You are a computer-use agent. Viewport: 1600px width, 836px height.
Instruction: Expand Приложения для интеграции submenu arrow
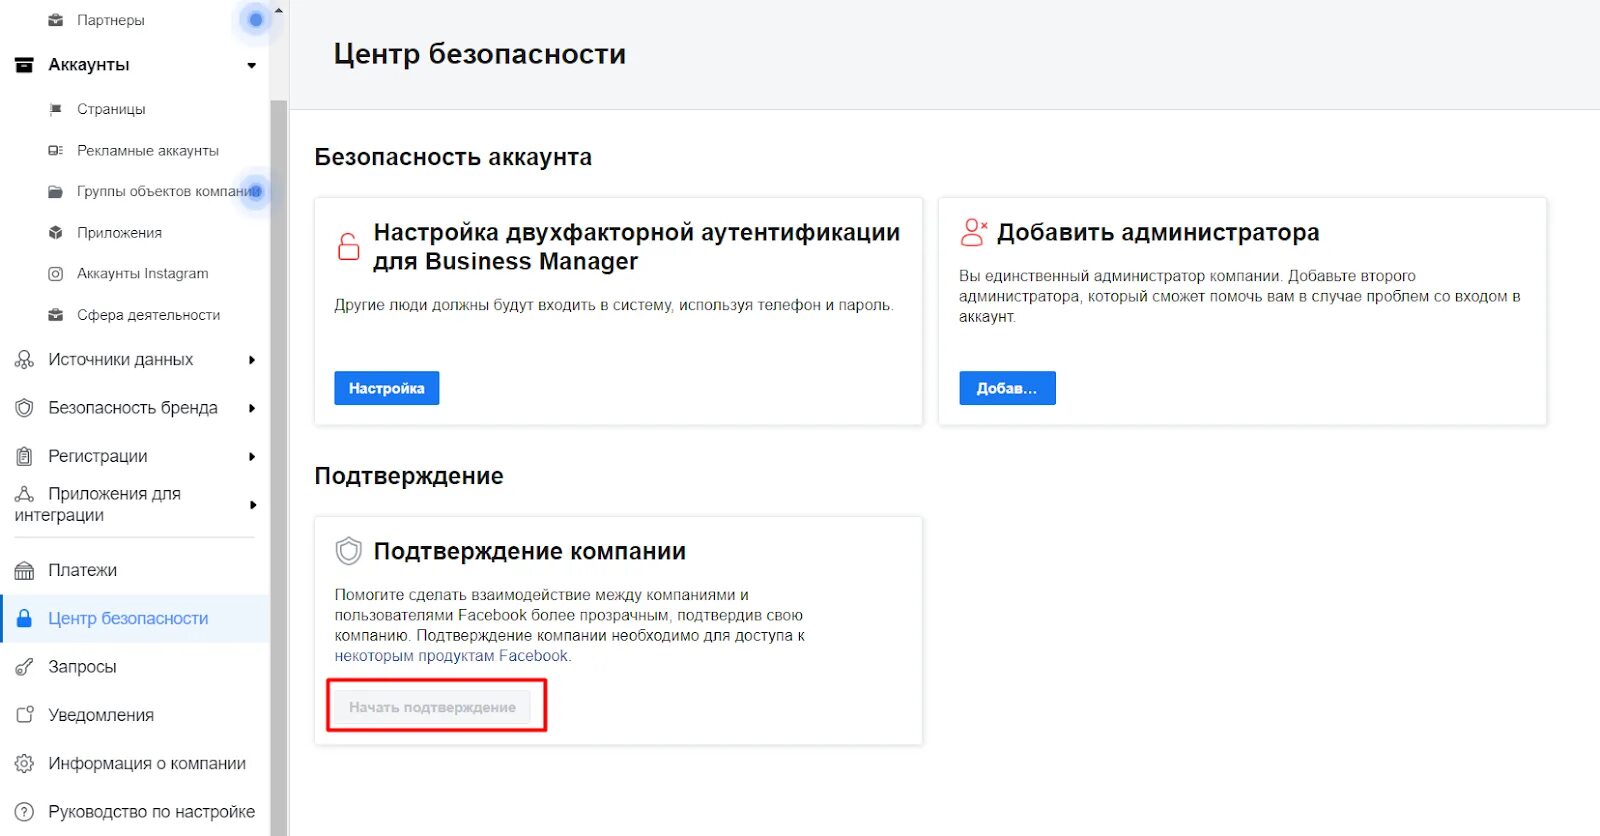252,505
